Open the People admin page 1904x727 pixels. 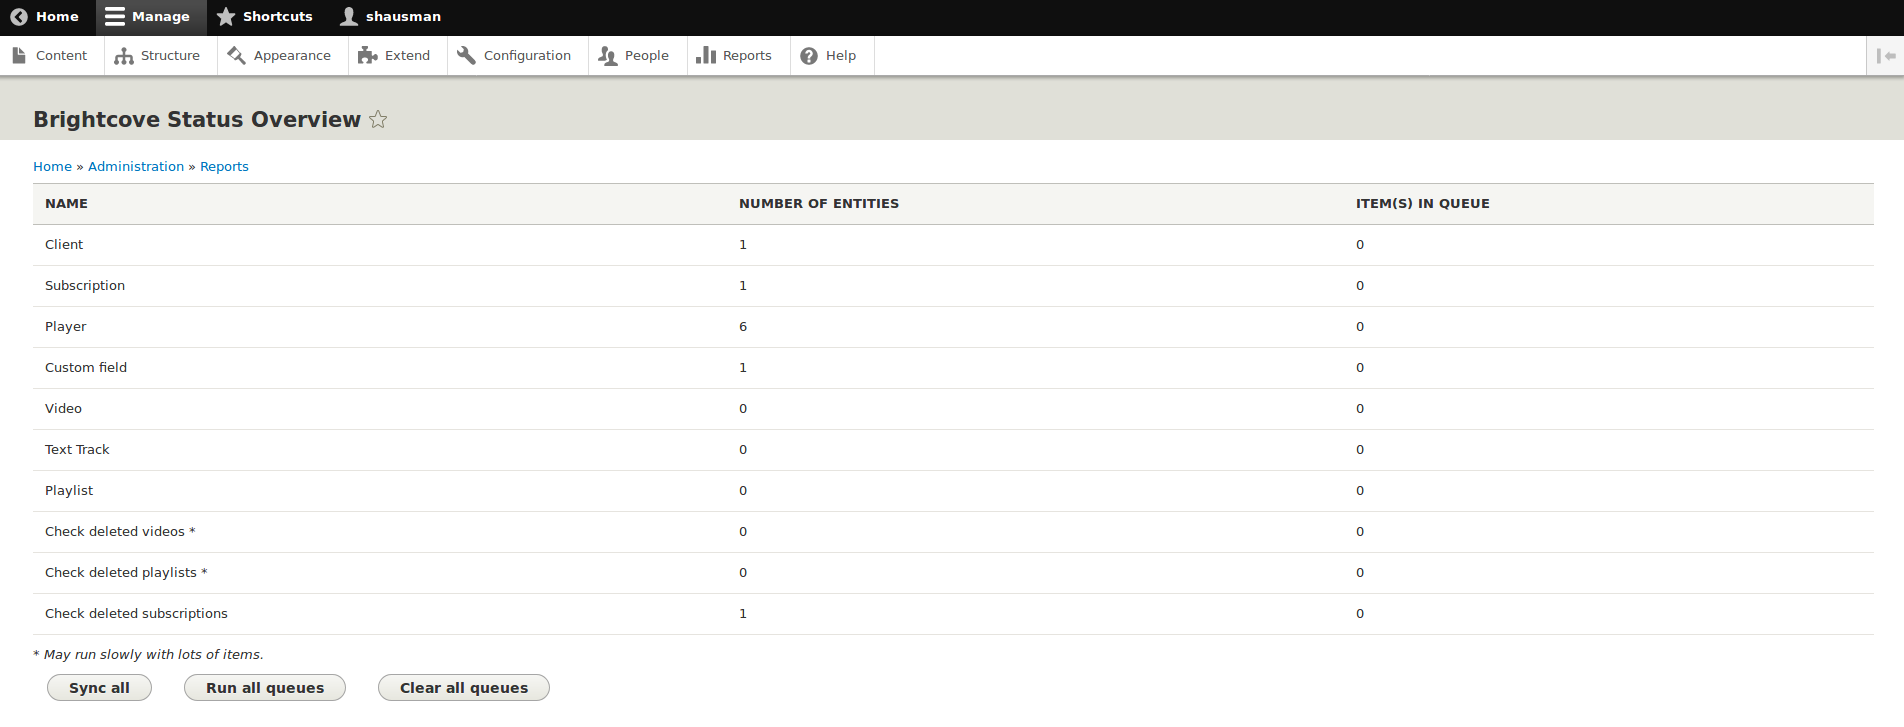(635, 56)
